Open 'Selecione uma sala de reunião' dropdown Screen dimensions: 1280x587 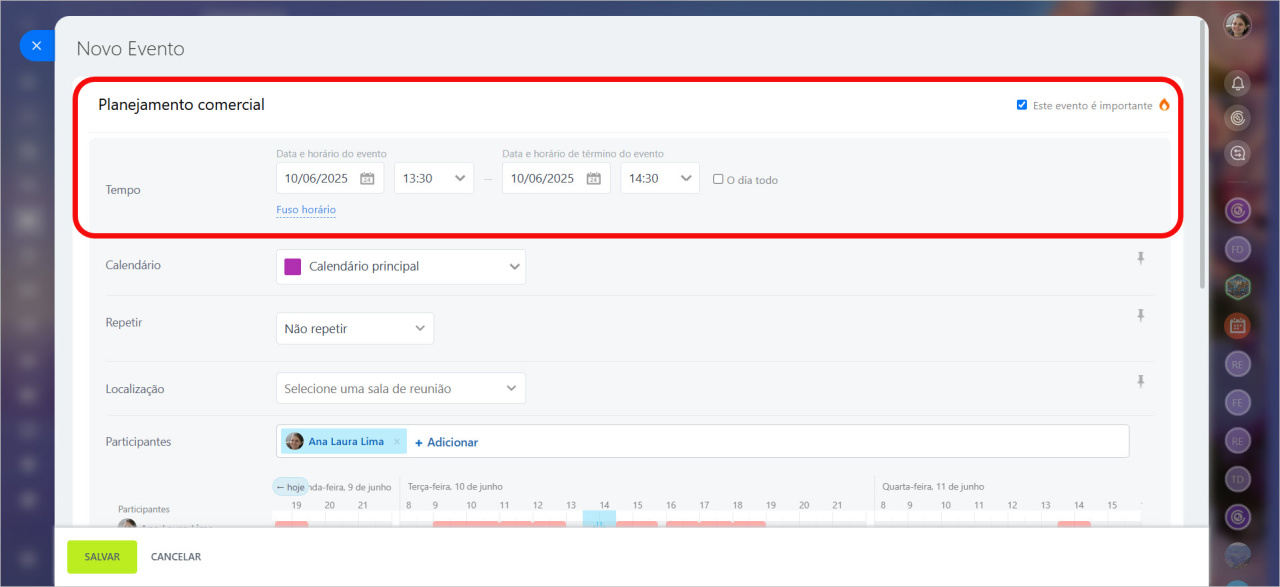[x=401, y=388]
